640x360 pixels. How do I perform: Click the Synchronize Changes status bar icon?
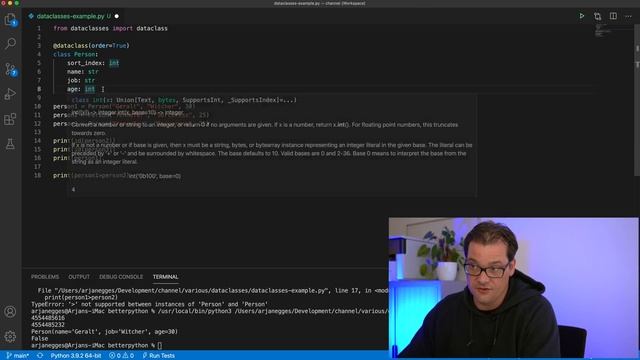40,356
